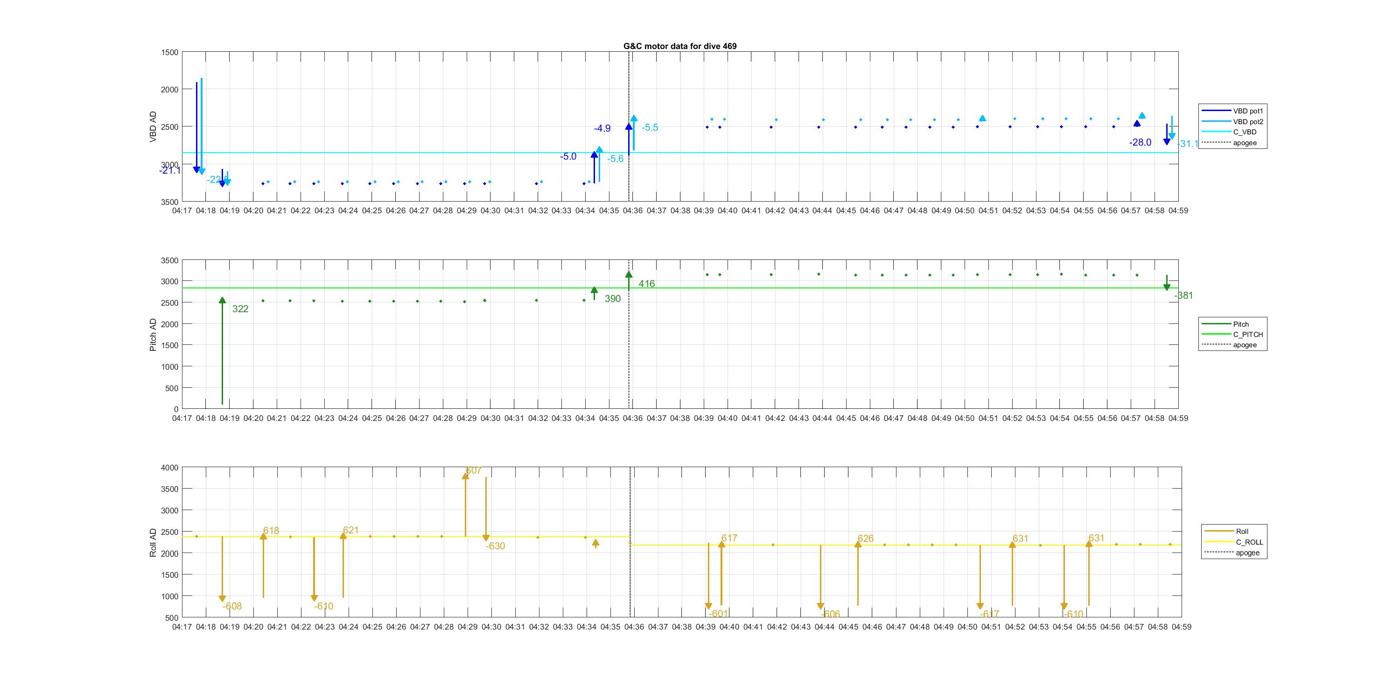
Task: Click the '4000' tick on the Roll y-axis
Action: coord(170,467)
